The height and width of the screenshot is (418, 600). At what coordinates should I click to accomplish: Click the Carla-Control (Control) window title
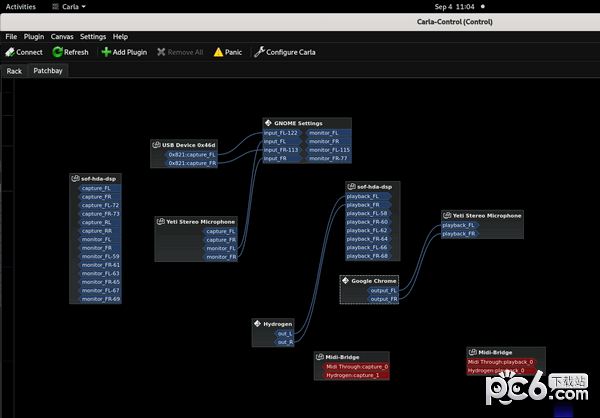coord(455,22)
